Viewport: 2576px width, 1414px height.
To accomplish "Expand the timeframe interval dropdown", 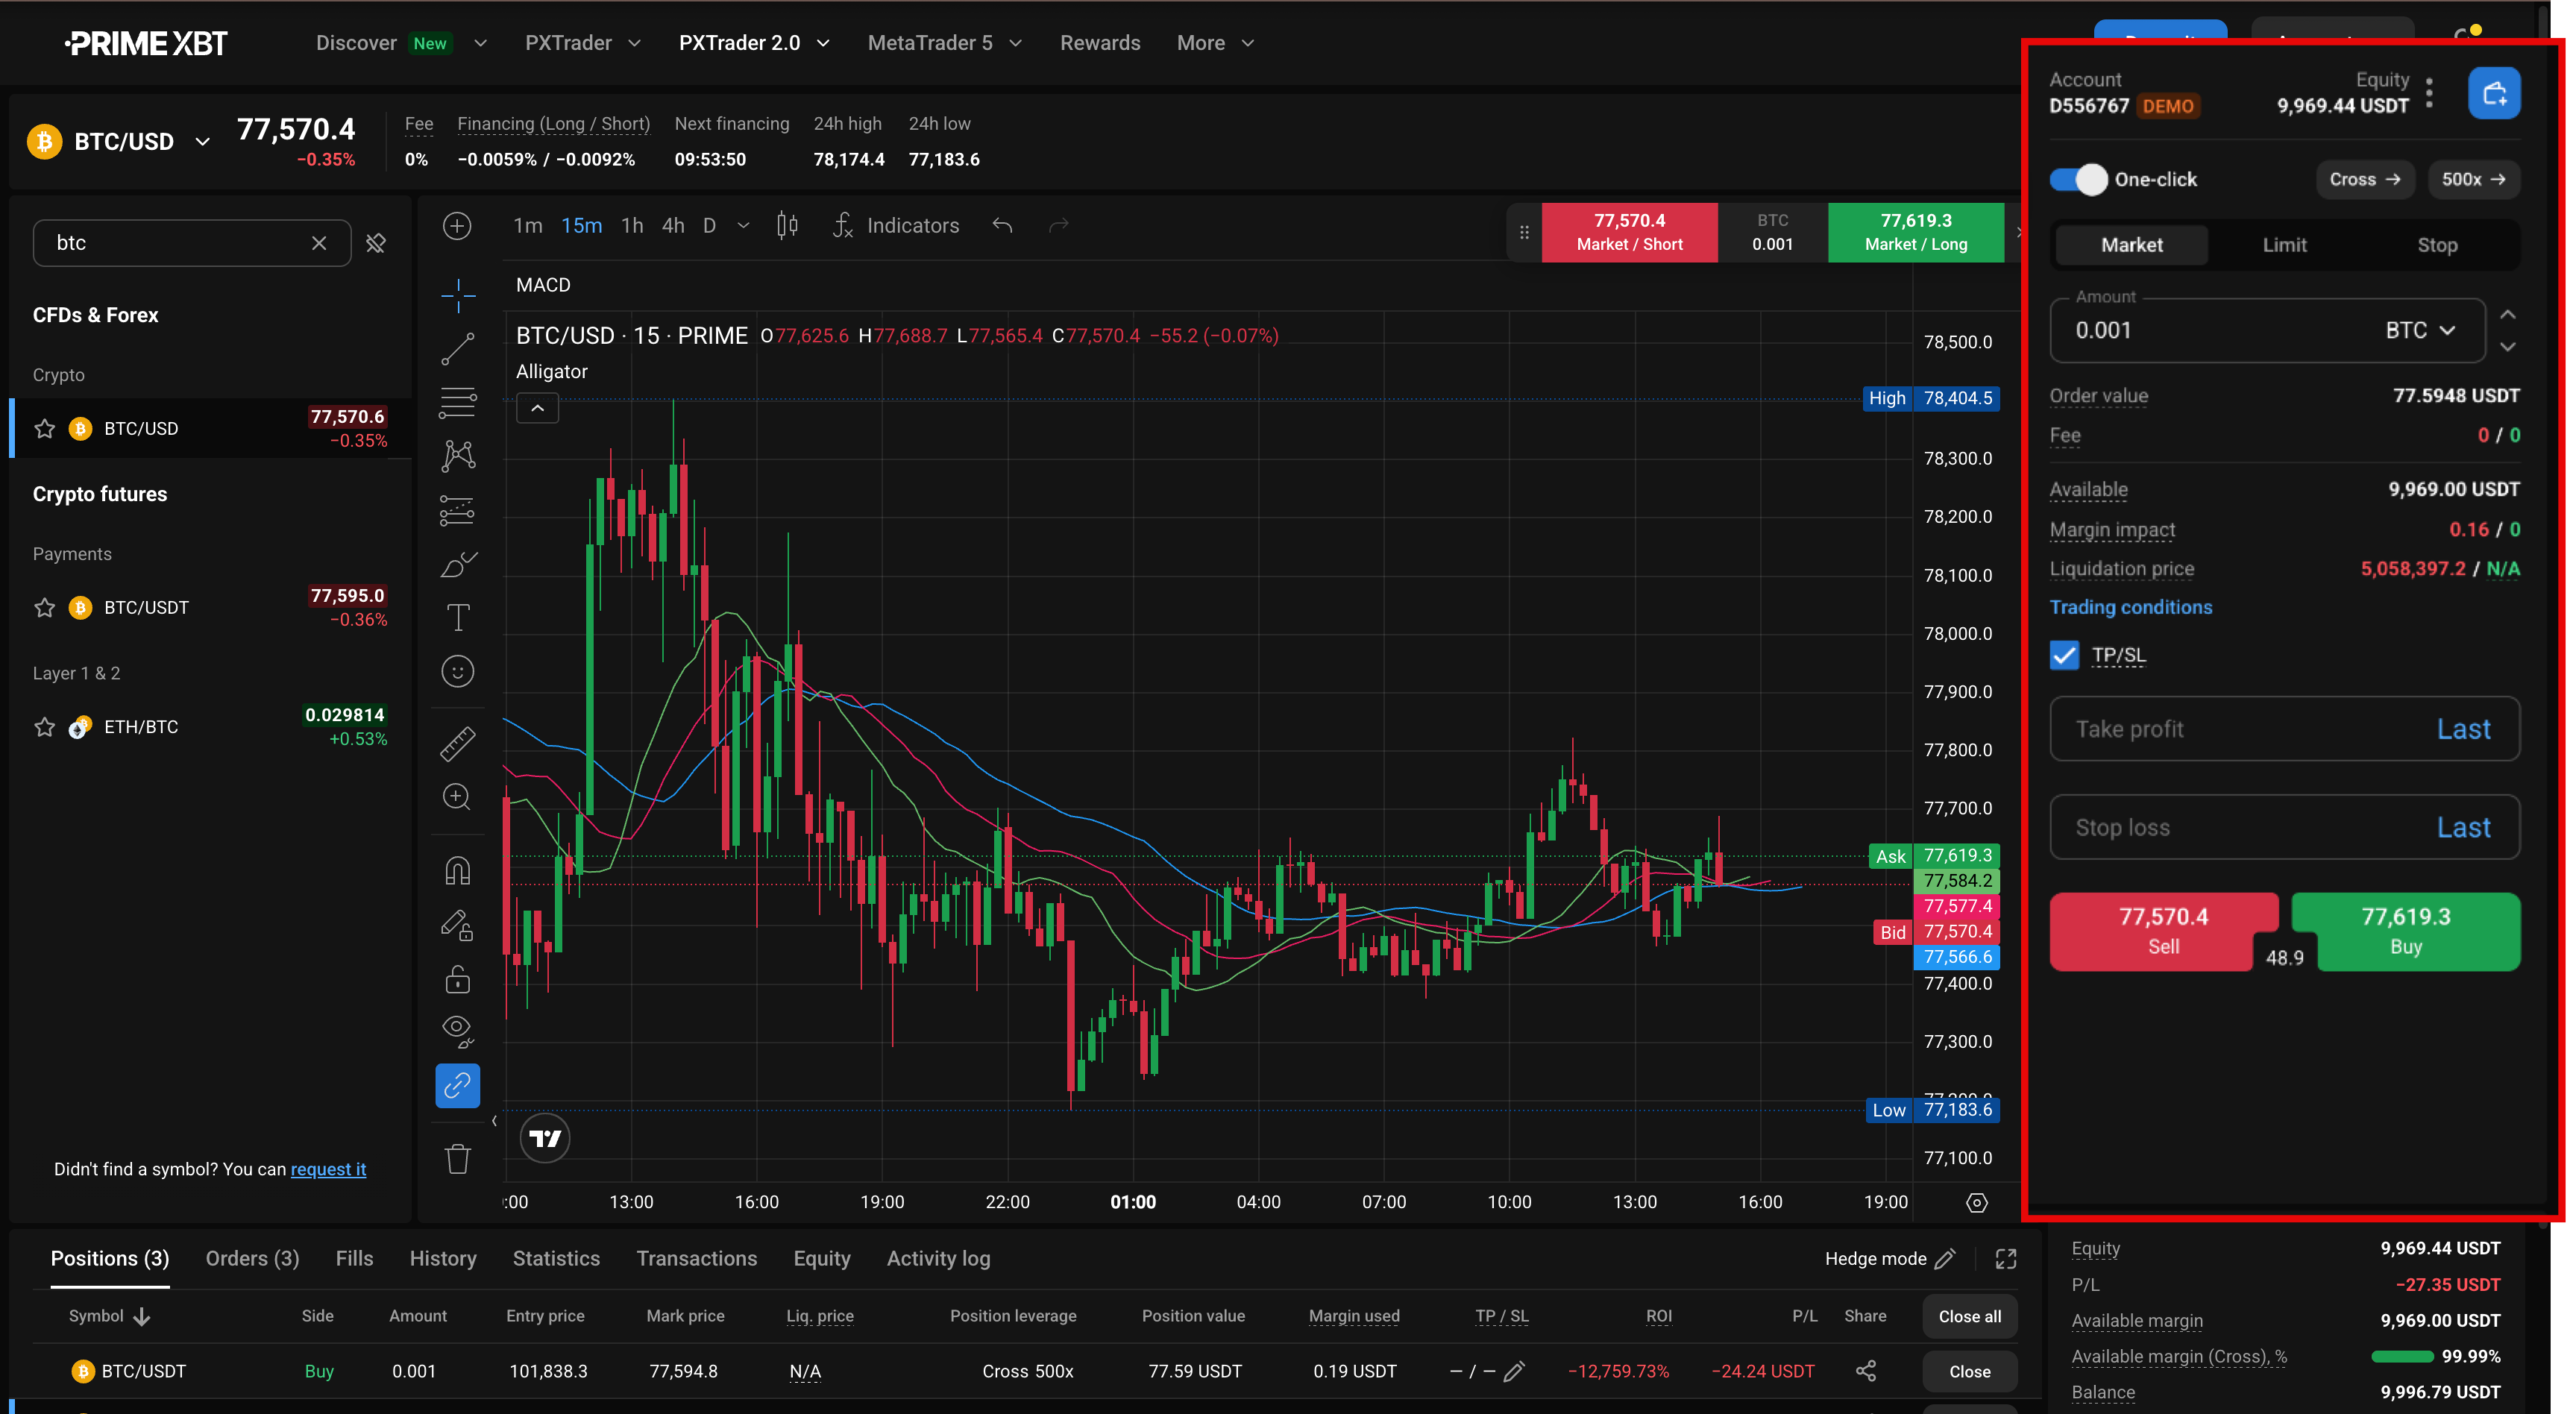I will click(x=743, y=226).
